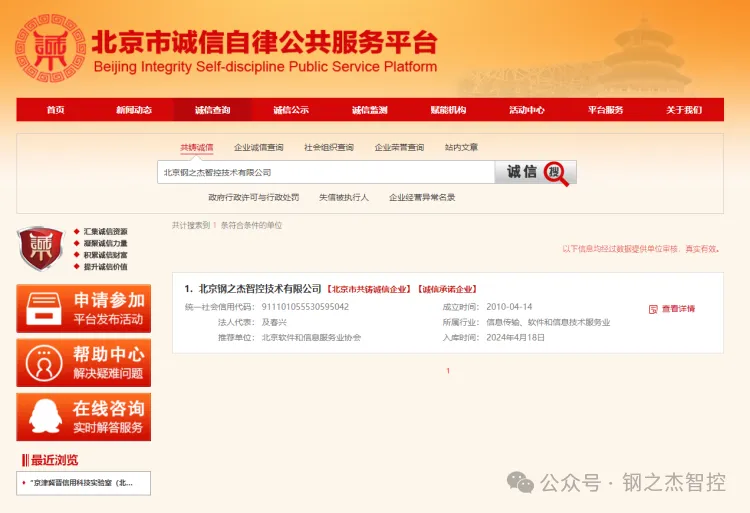Open 申请参加 platform activity banner
This screenshot has height=513, width=750.
pyautogui.click(x=84, y=308)
